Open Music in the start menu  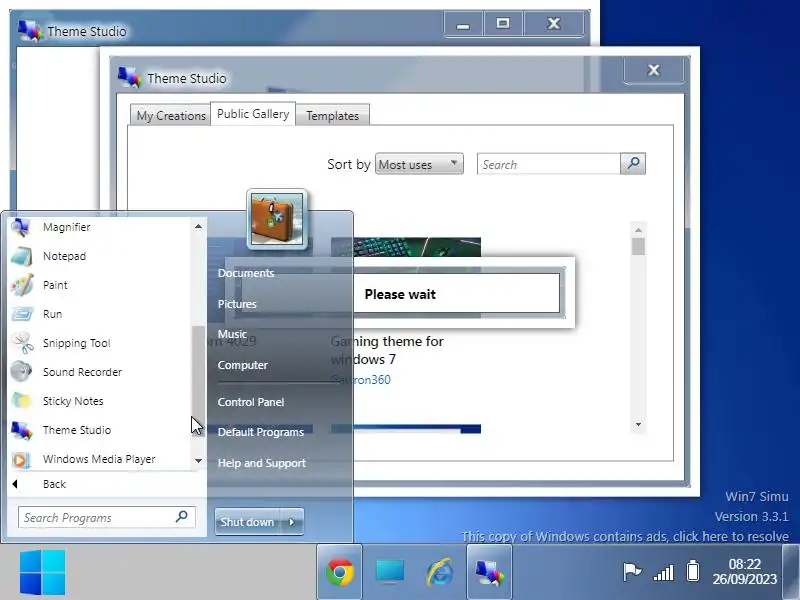(232, 334)
